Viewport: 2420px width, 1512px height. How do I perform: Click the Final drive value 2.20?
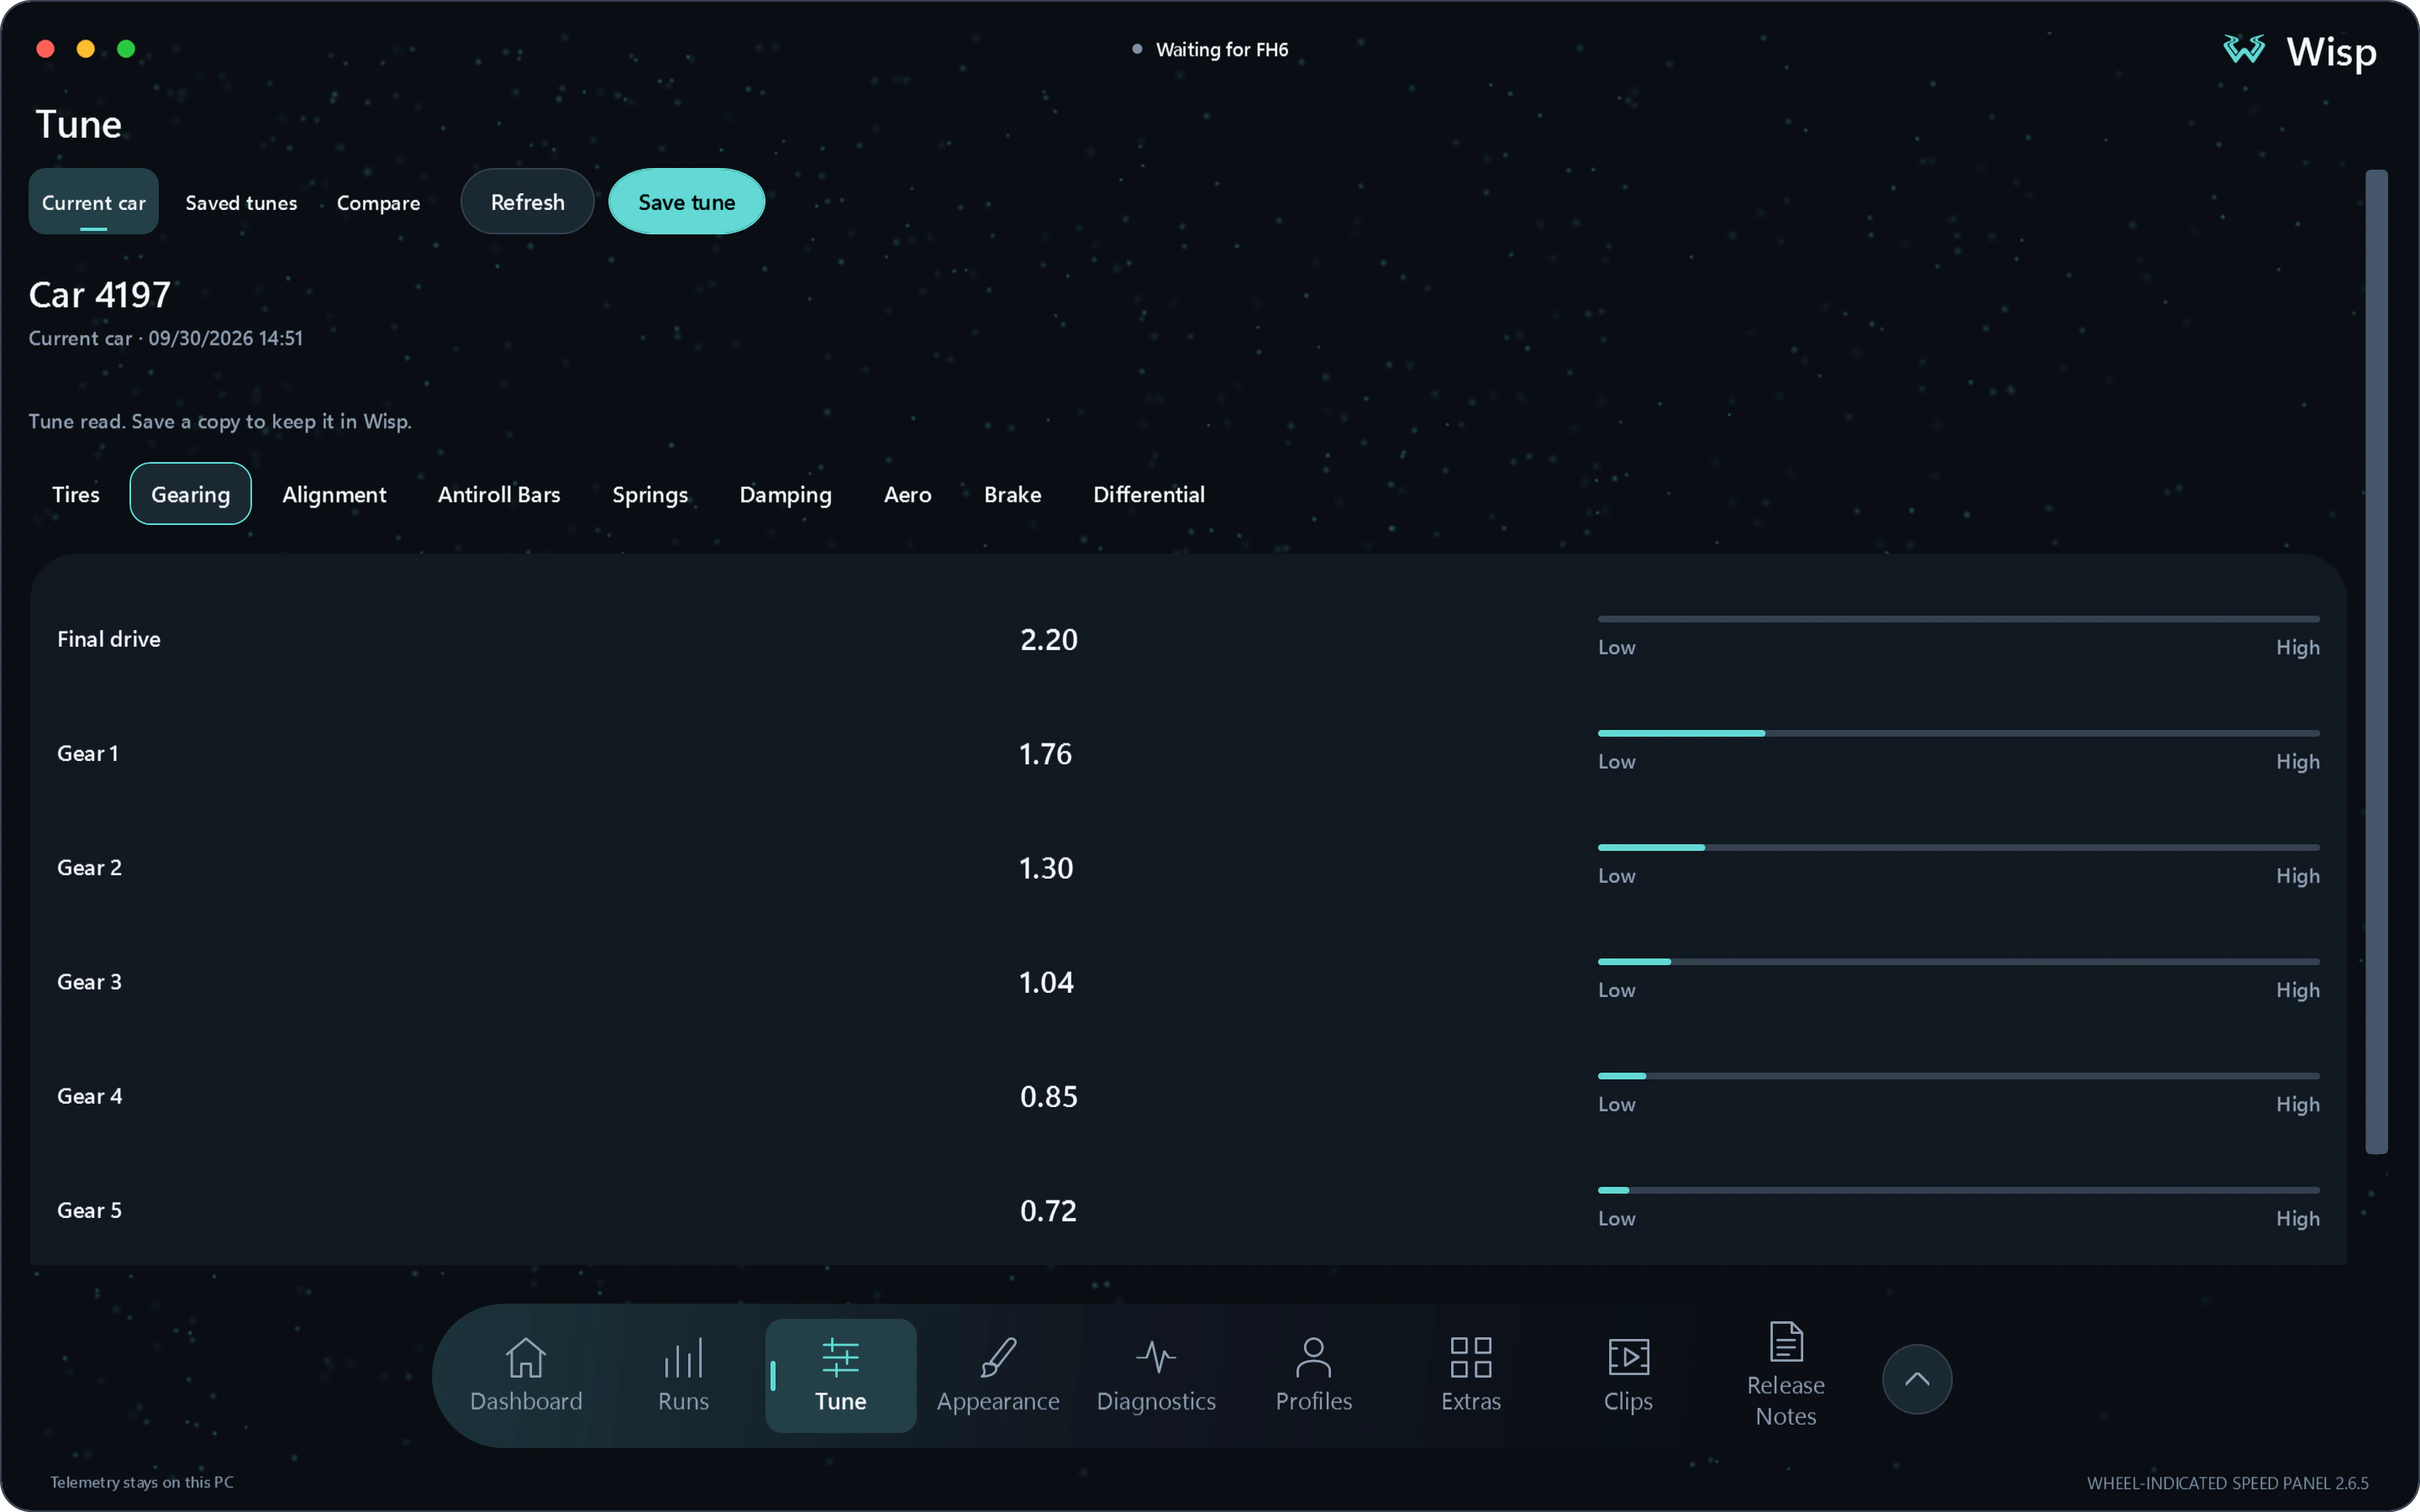[x=1048, y=639]
